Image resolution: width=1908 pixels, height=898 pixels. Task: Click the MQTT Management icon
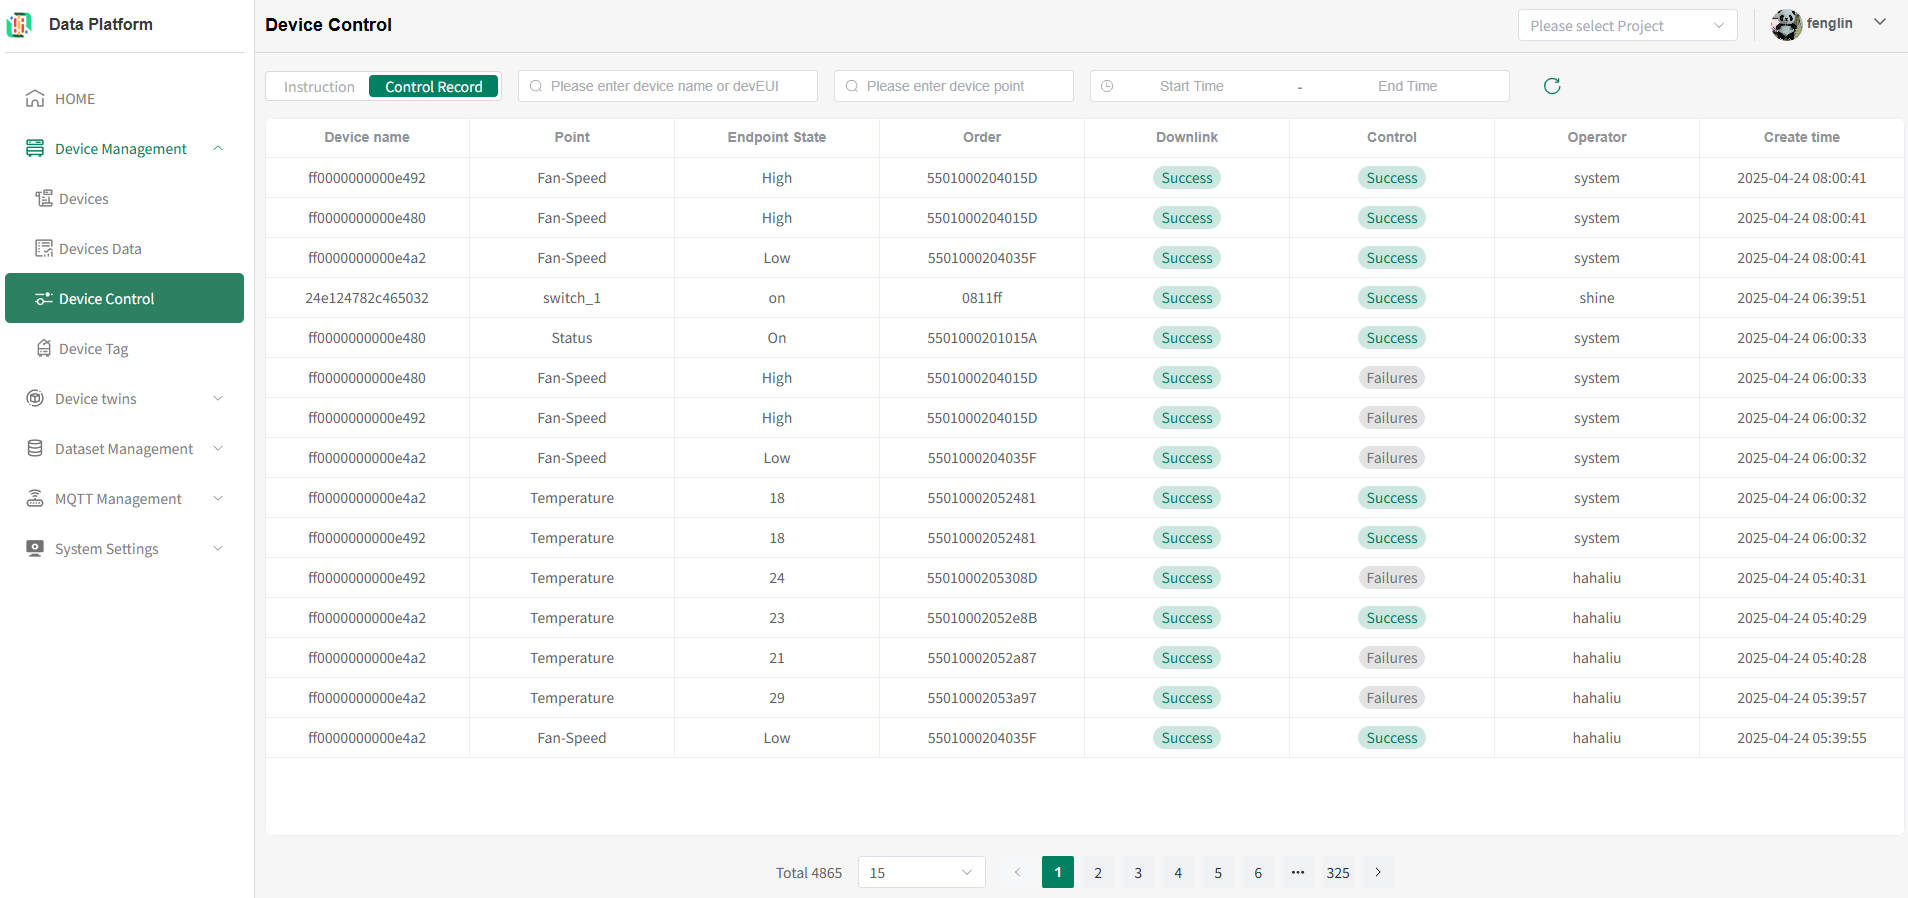click(35, 498)
